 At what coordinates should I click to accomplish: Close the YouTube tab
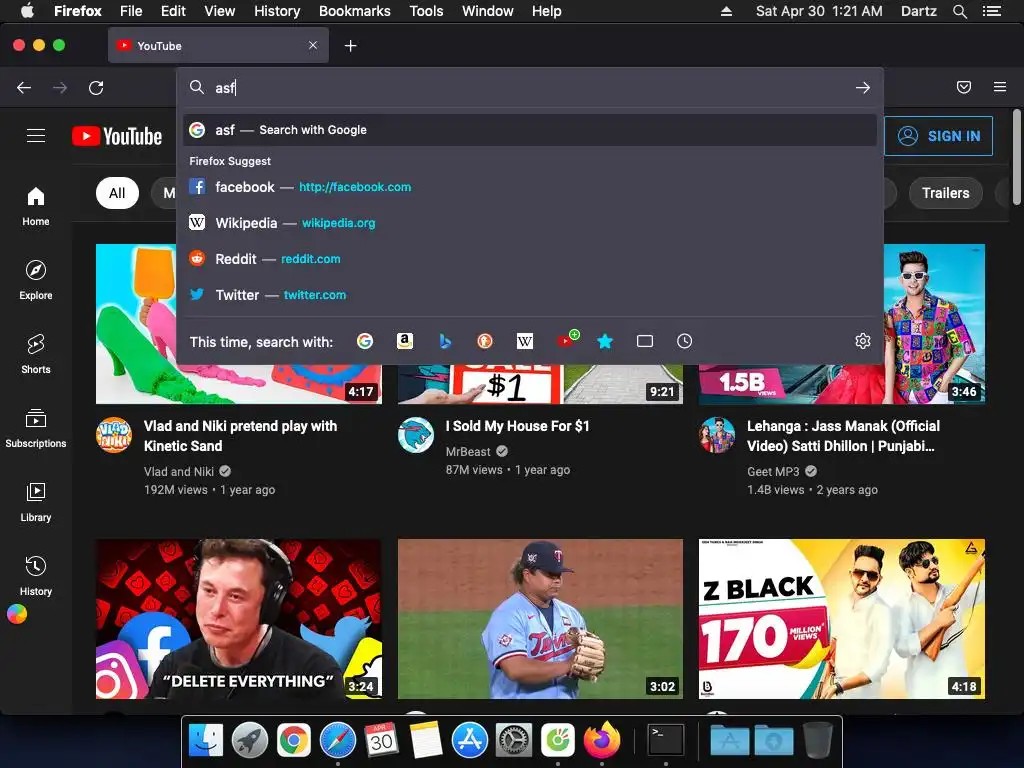coord(313,45)
